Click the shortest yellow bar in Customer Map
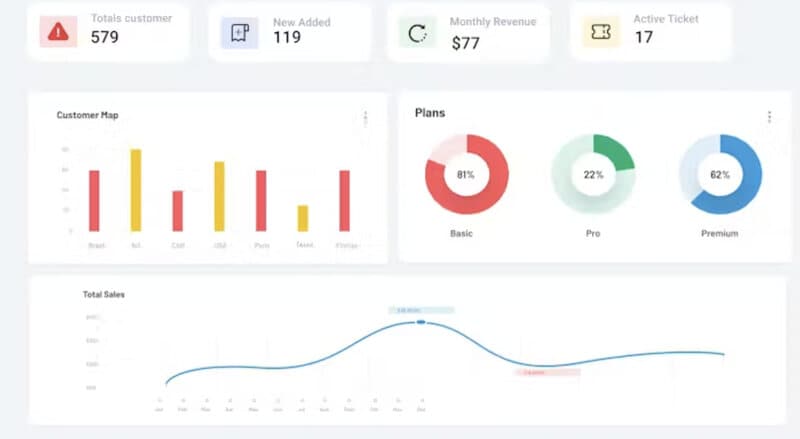Image resolution: width=800 pixels, height=439 pixels. coord(303,218)
